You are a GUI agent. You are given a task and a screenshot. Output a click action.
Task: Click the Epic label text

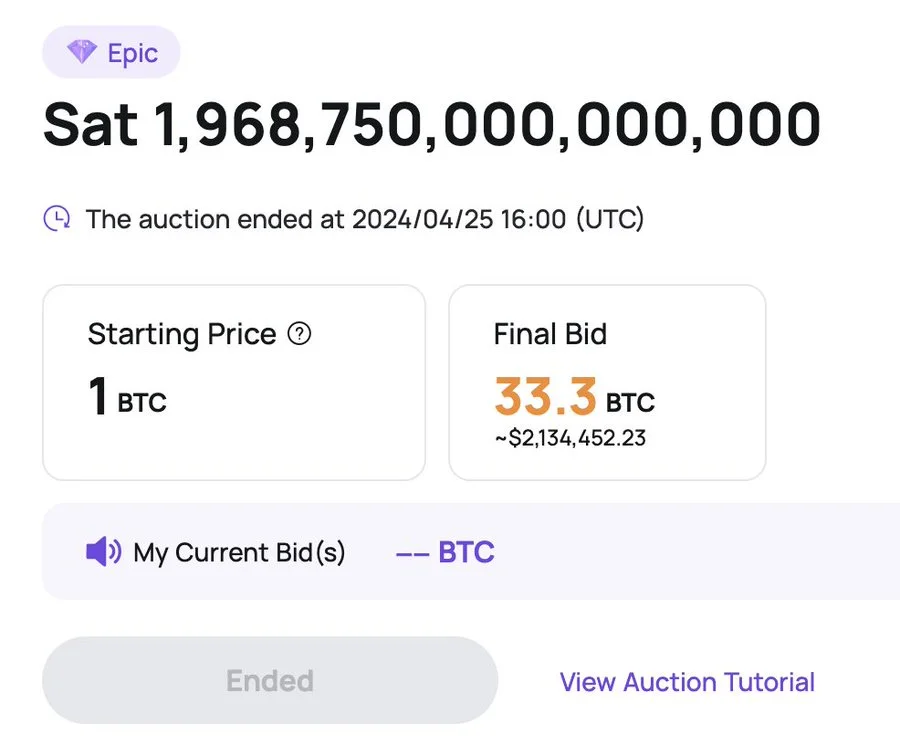click(133, 53)
